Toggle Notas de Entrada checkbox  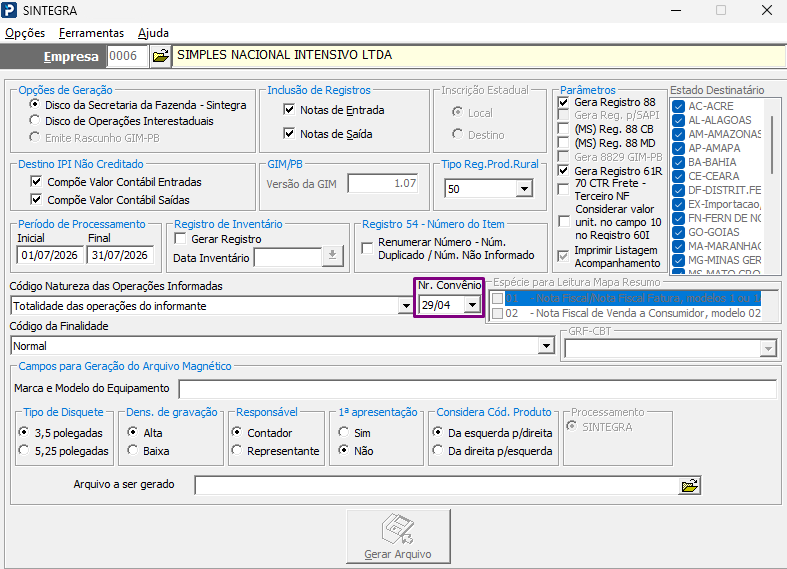289,109
